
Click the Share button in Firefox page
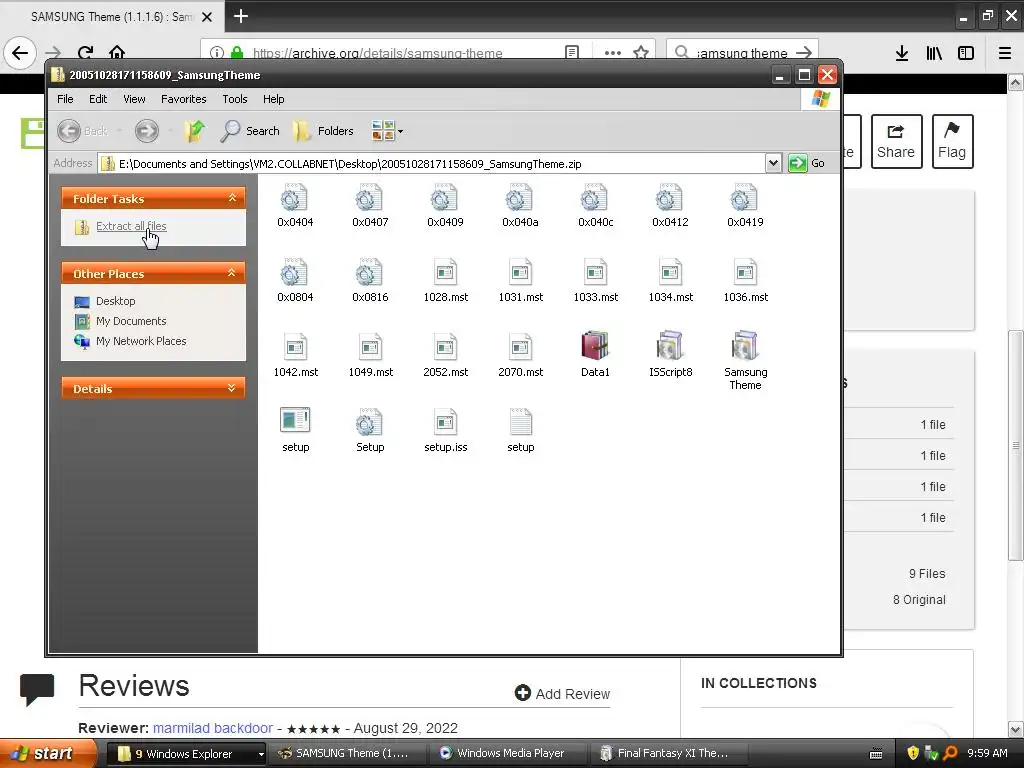896,141
